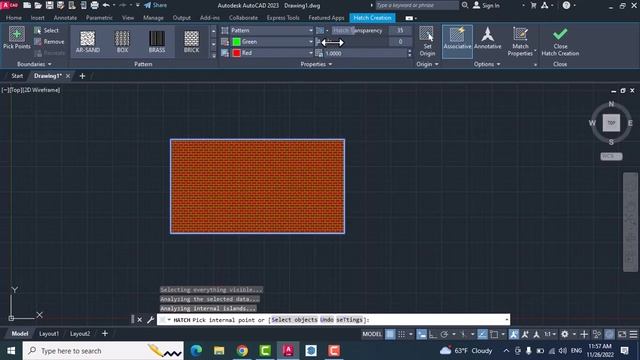Switch to the Layout2 tab
This screenshot has height=360, width=640.
(x=80, y=333)
